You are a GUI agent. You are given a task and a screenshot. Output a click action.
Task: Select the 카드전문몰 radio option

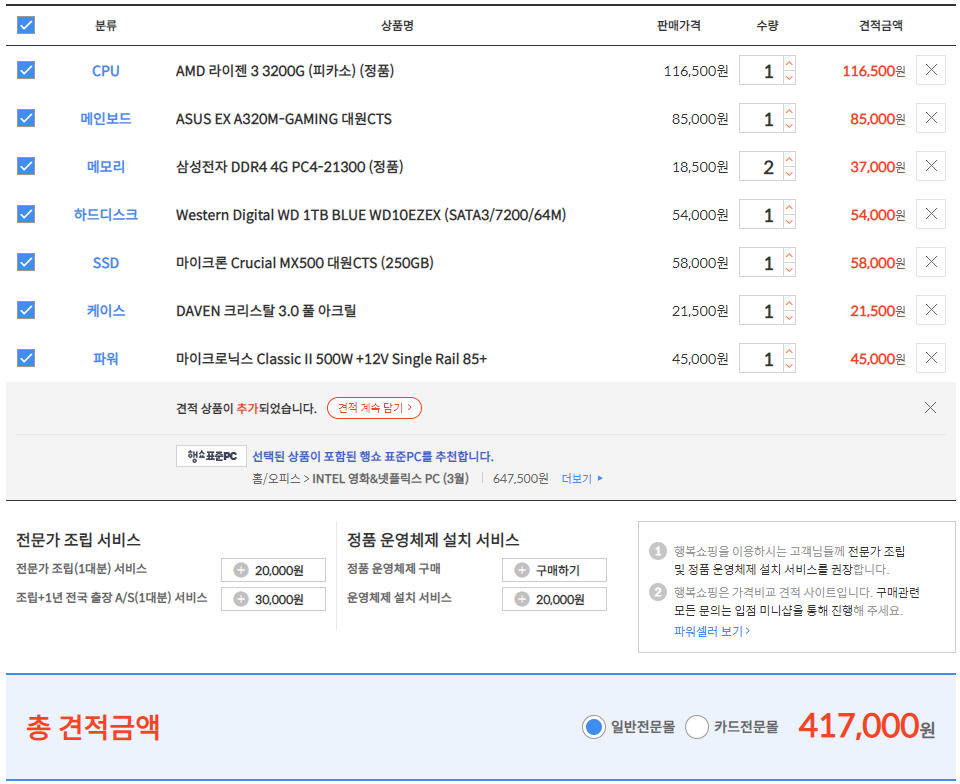[697, 727]
